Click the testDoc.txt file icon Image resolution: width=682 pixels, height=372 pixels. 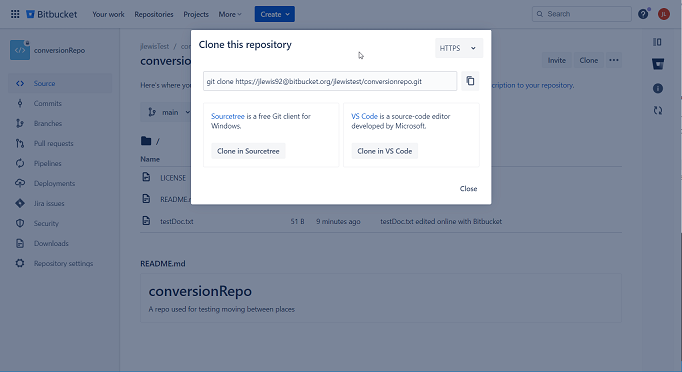(x=146, y=221)
